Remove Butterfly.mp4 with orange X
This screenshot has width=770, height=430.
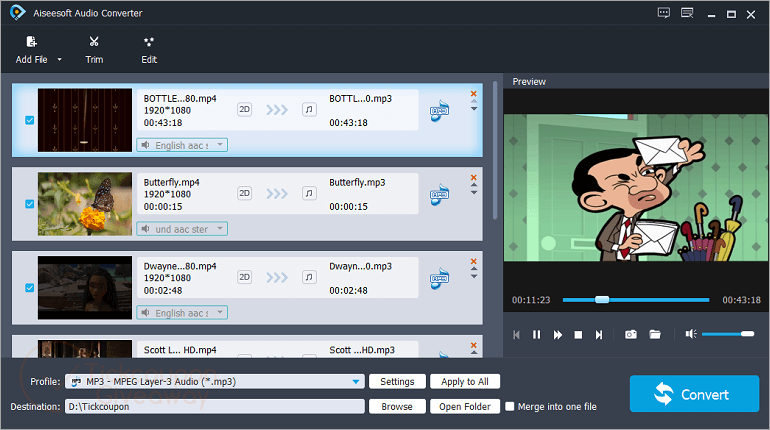tap(473, 177)
